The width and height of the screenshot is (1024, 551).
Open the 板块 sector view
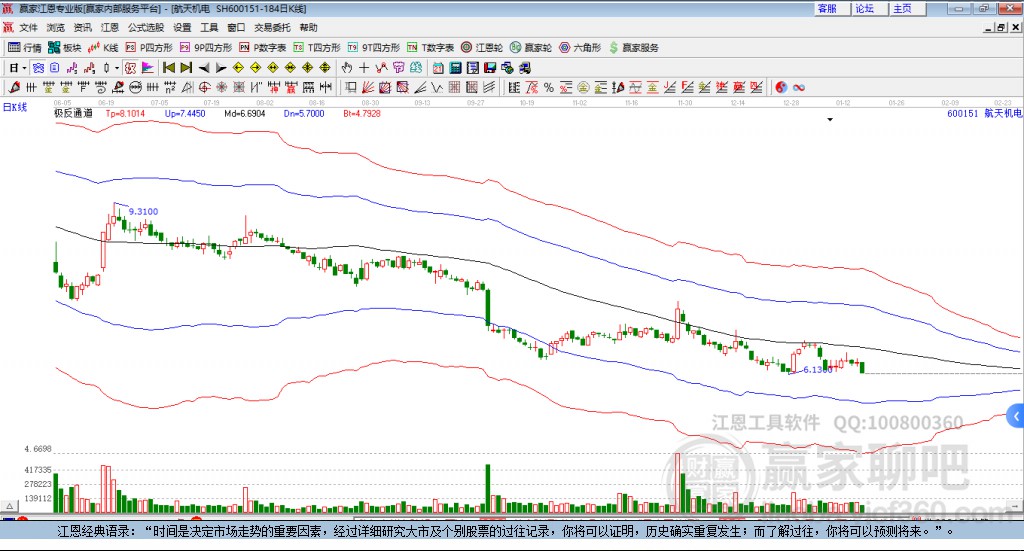point(64,48)
